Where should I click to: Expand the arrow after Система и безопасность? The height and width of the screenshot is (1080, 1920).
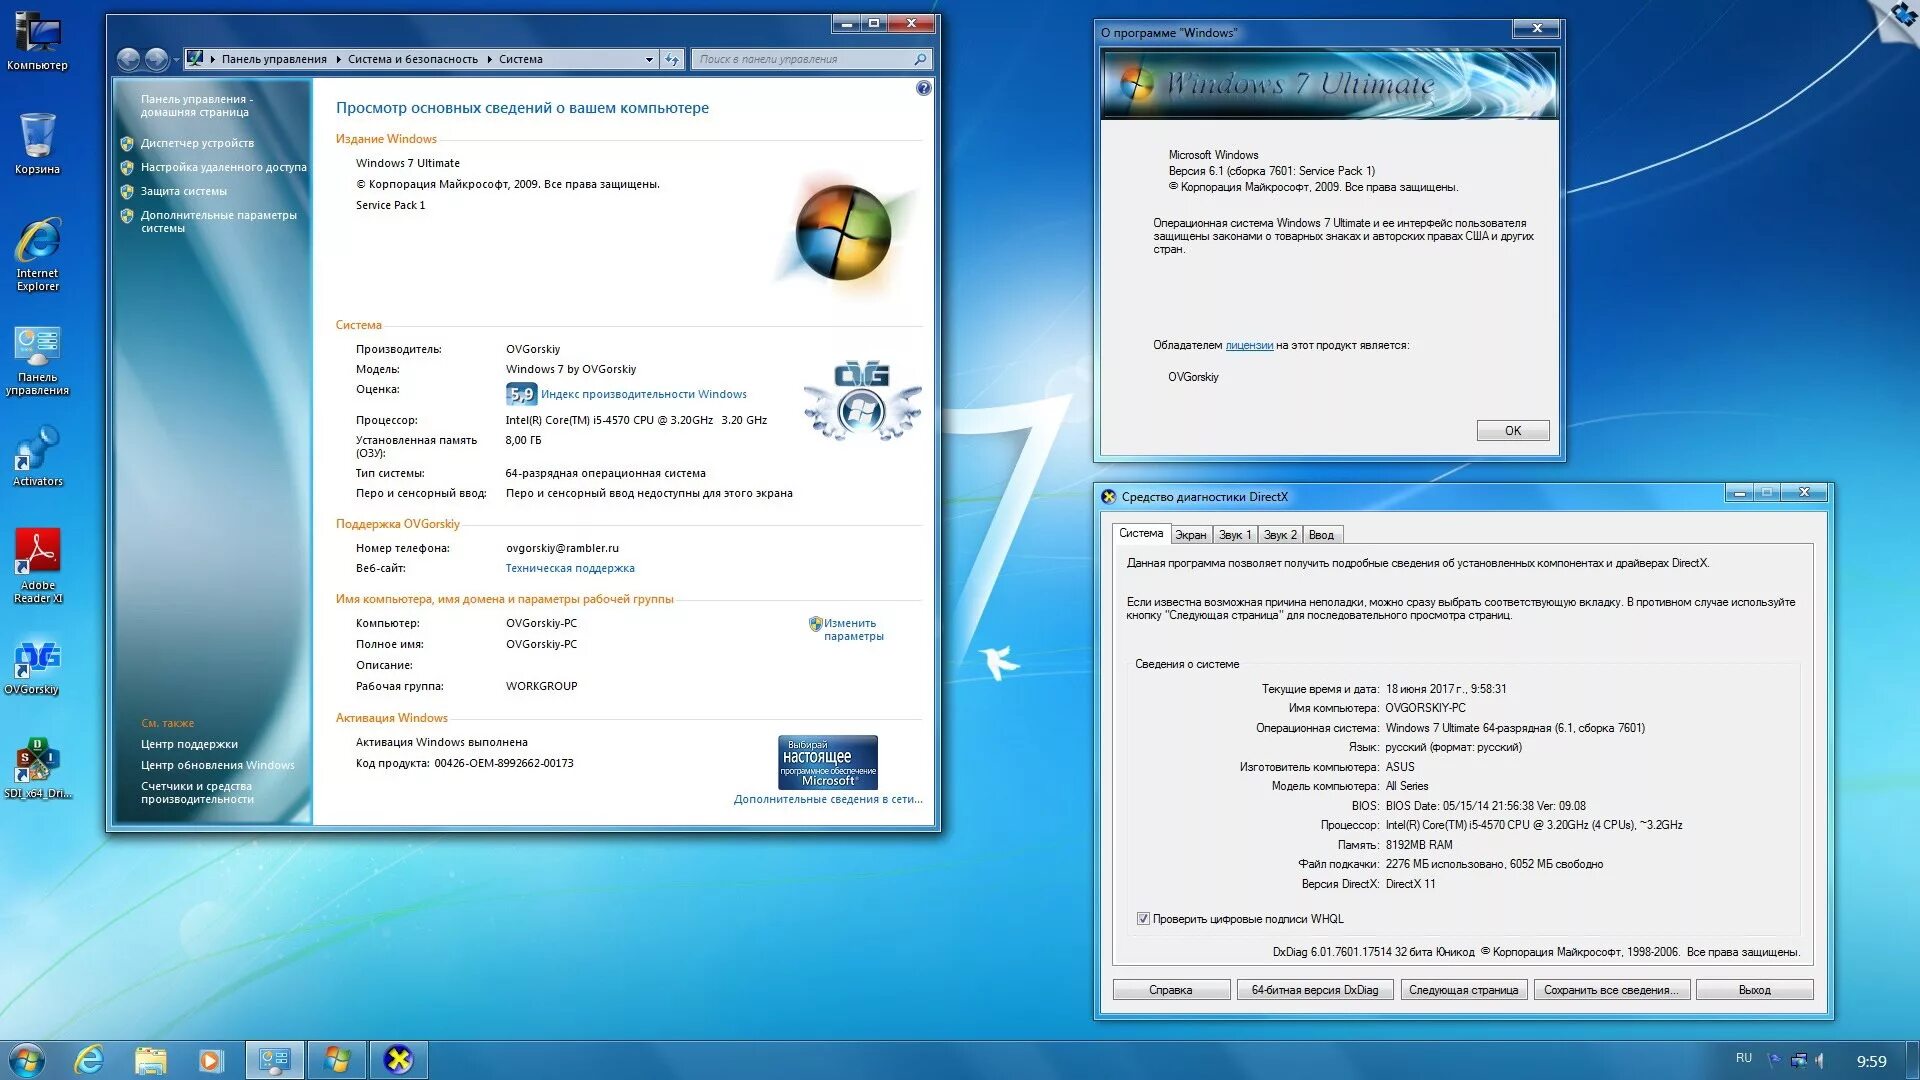(490, 59)
